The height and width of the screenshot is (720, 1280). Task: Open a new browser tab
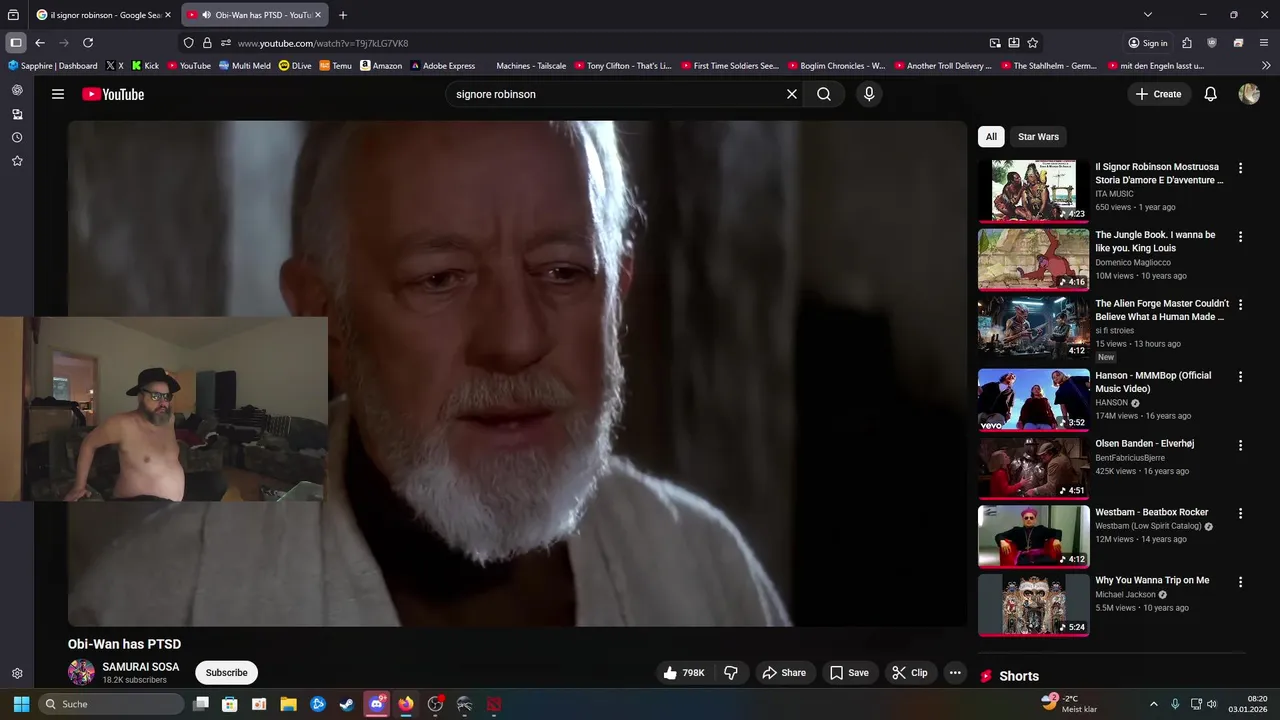tap(343, 15)
